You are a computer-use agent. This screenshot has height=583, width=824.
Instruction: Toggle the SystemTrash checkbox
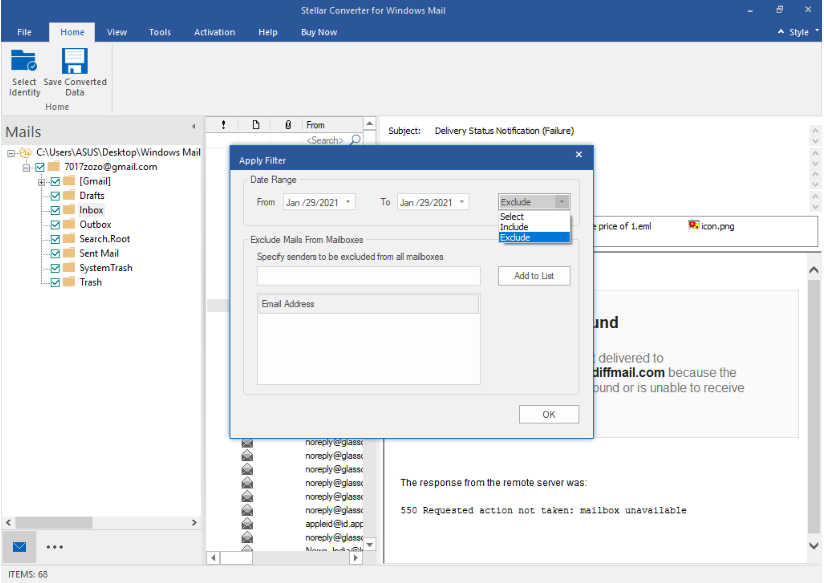click(x=55, y=268)
